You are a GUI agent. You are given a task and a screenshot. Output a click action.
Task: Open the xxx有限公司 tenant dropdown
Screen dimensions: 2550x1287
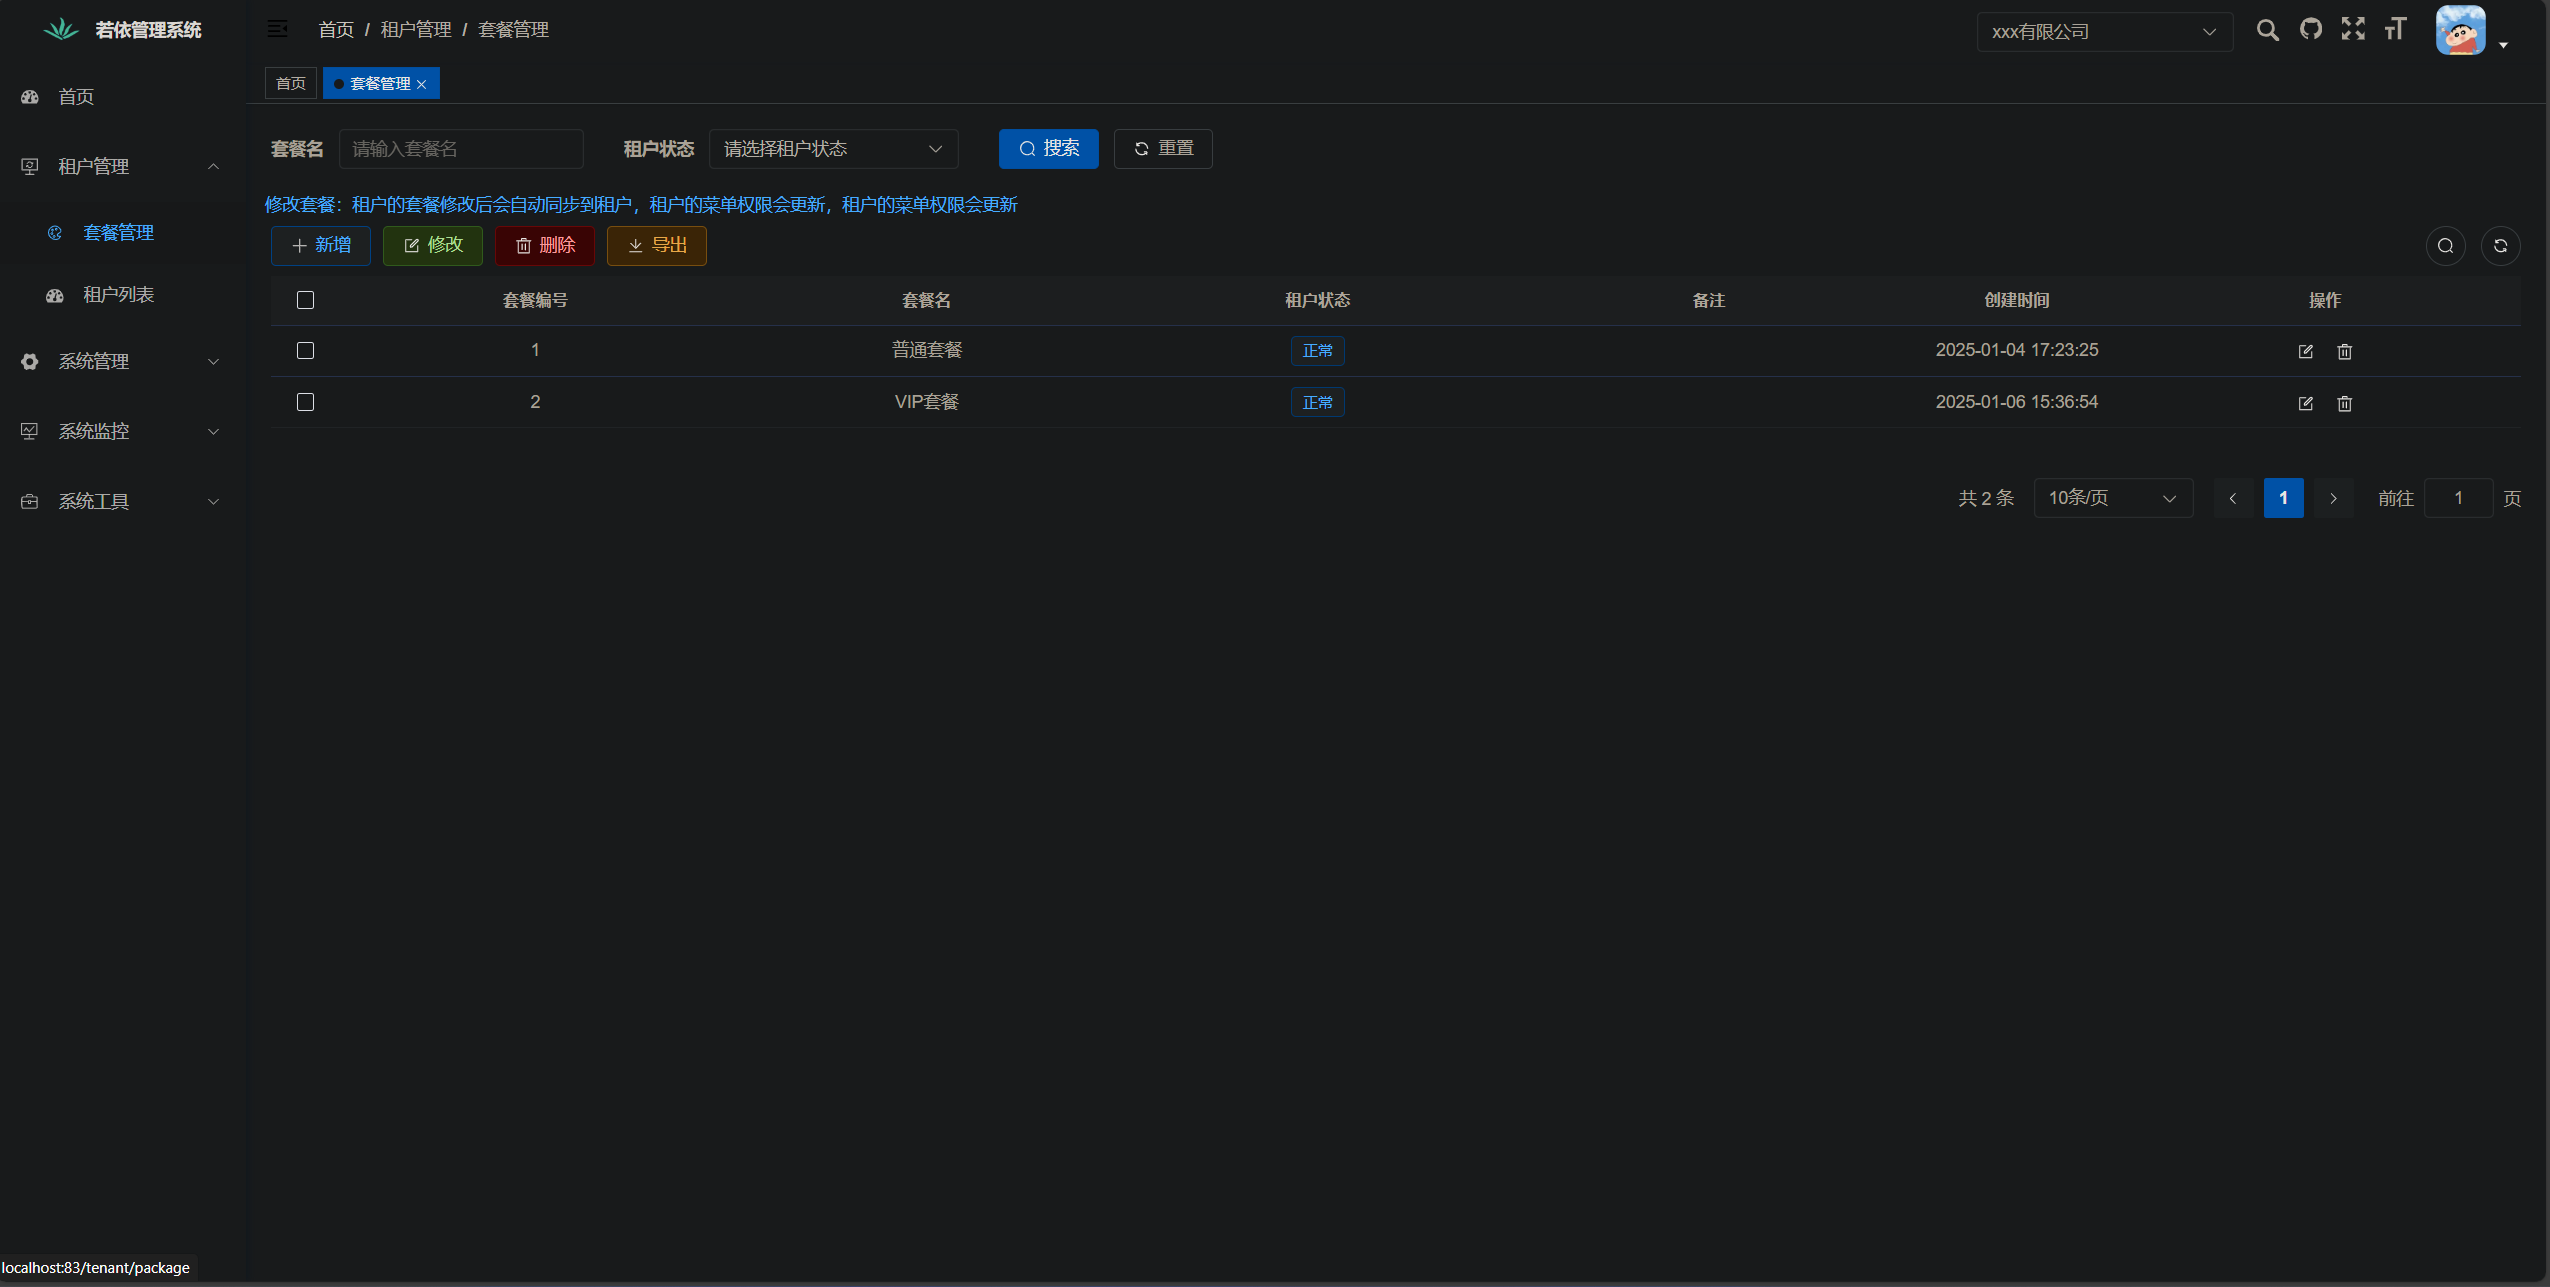[x=2104, y=32]
